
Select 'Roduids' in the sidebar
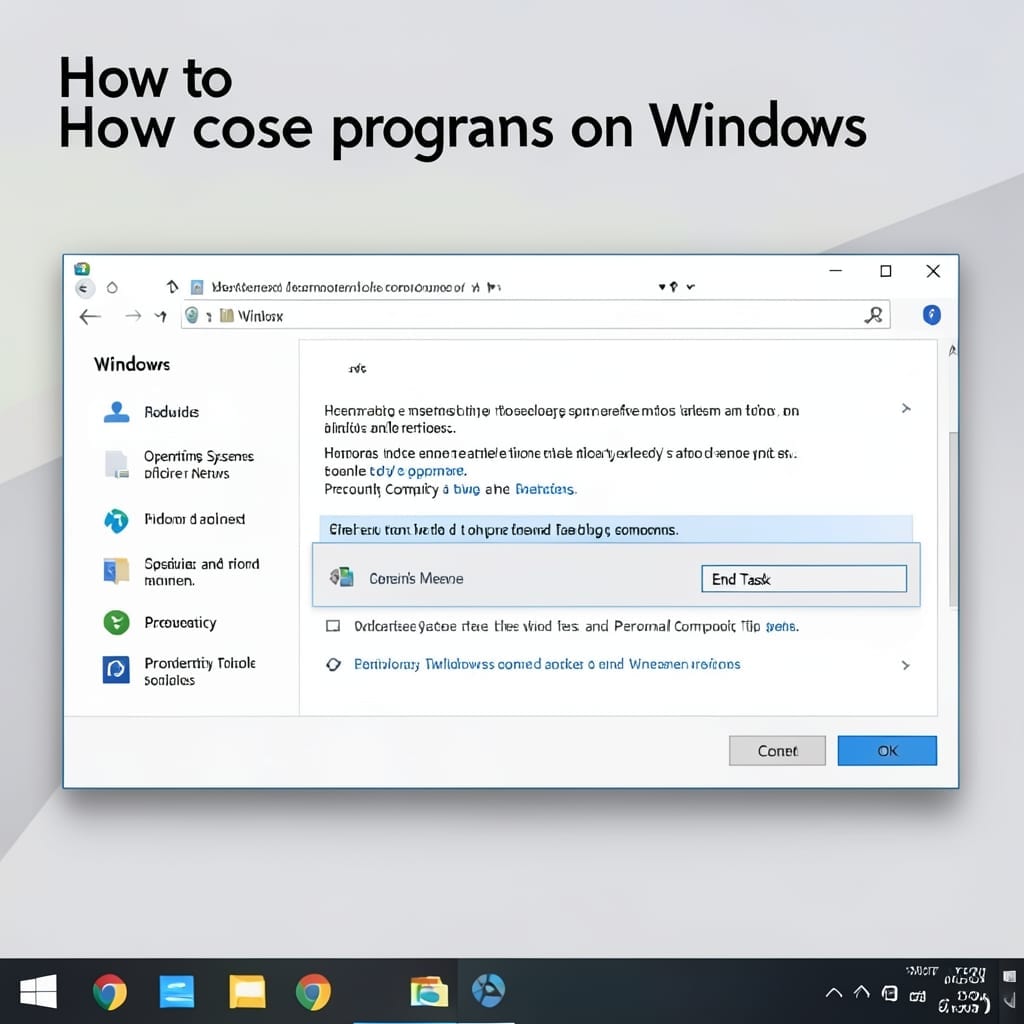click(171, 412)
